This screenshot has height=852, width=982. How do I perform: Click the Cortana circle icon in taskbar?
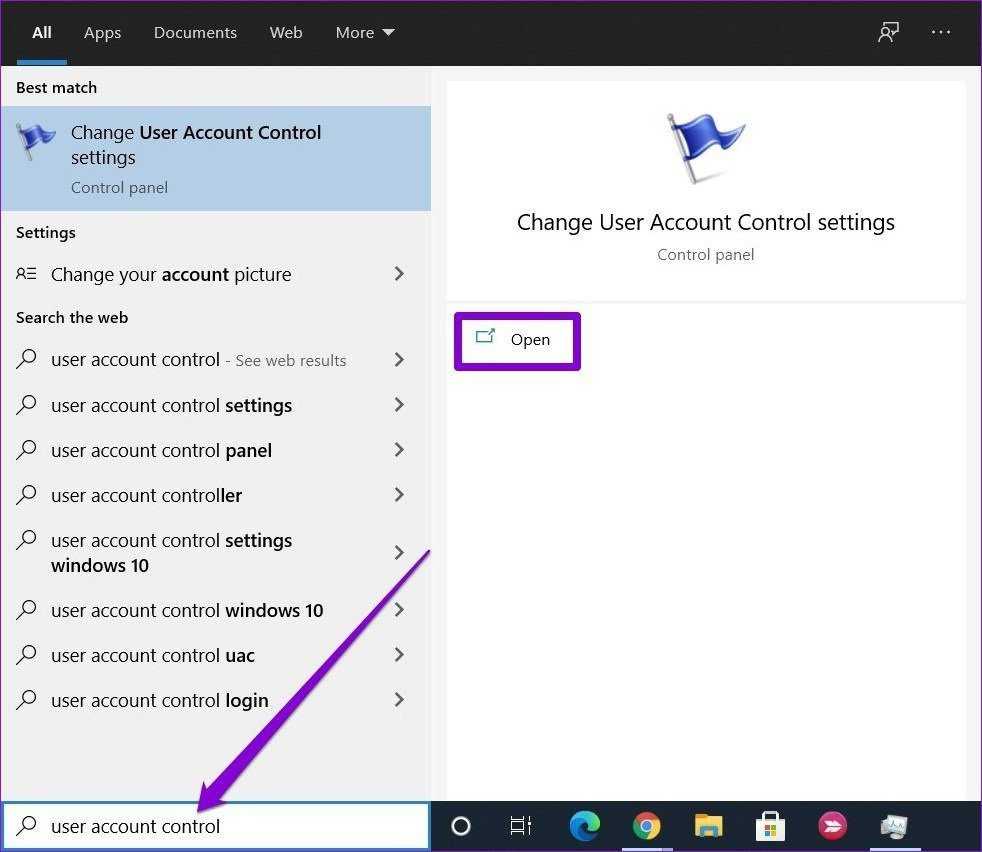click(x=460, y=826)
